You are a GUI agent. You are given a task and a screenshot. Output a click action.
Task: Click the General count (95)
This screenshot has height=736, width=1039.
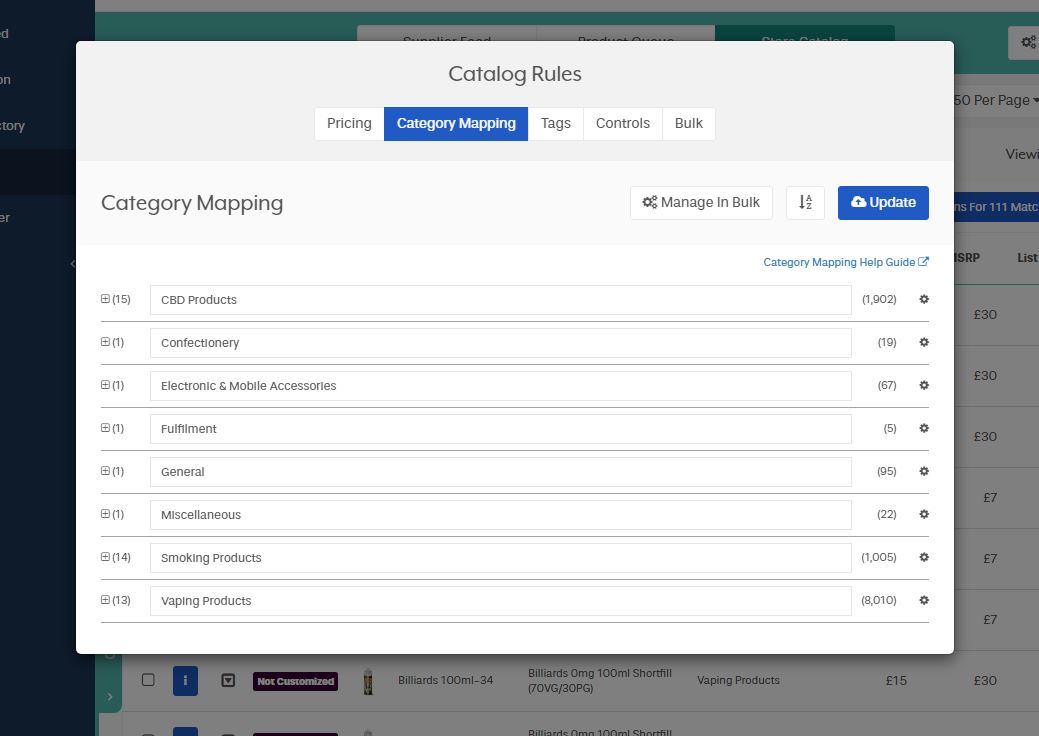(x=887, y=472)
